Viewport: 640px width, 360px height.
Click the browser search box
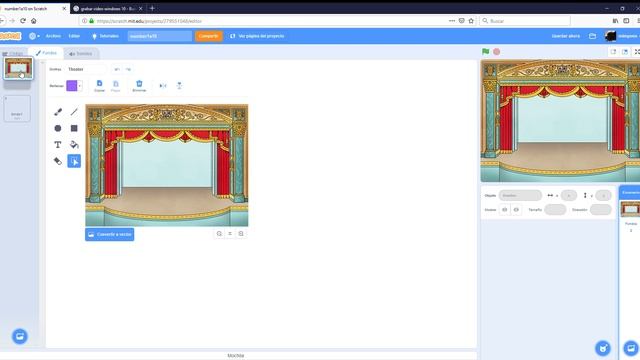click(x=525, y=21)
